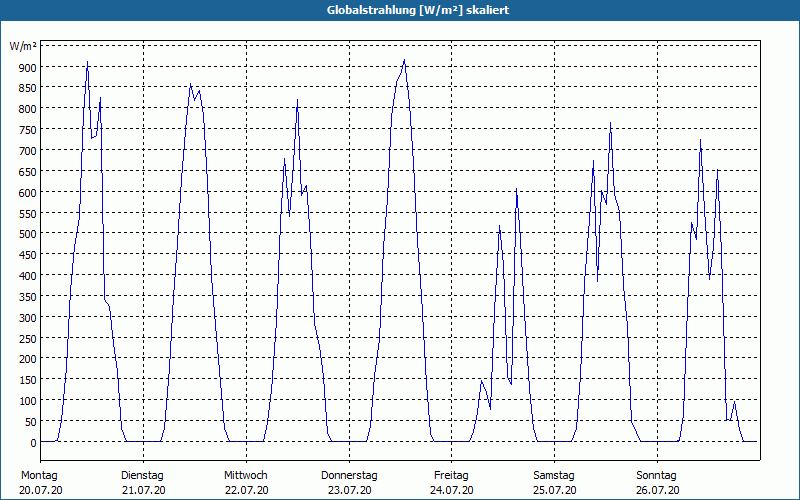Click the 900 y-axis value
Screen dimensions: 800x500
[27, 68]
